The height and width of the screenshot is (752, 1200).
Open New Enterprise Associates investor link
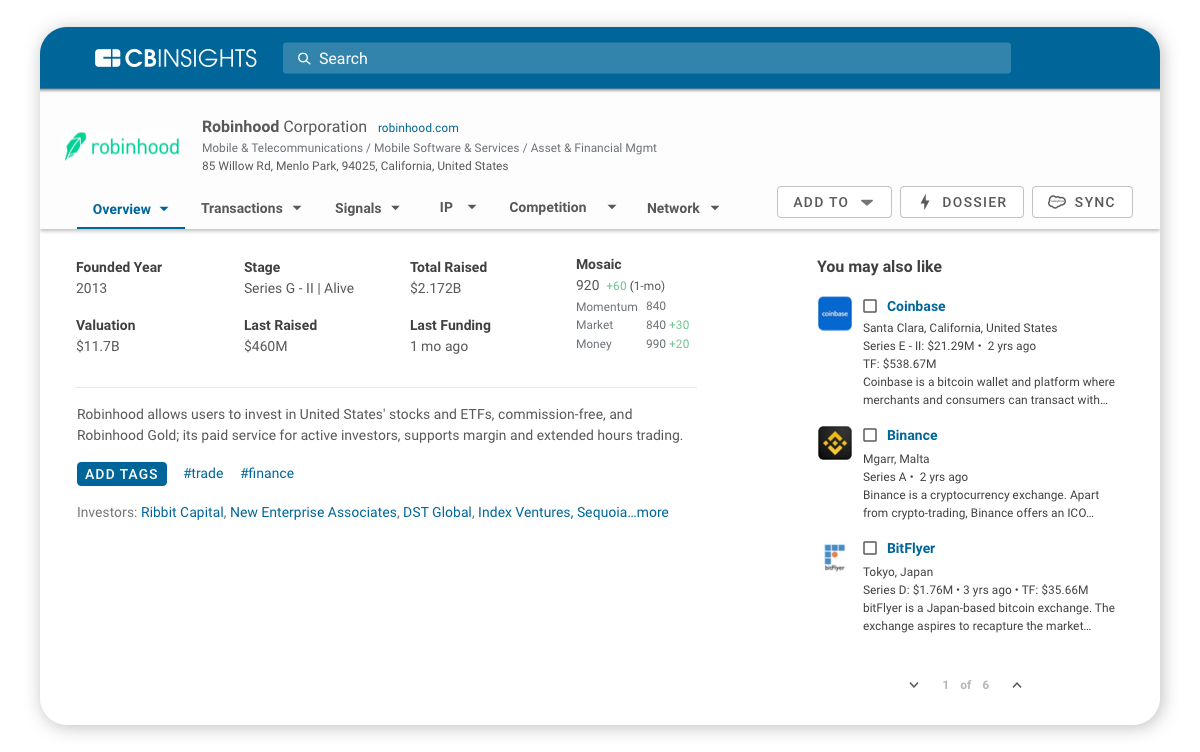(313, 512)
